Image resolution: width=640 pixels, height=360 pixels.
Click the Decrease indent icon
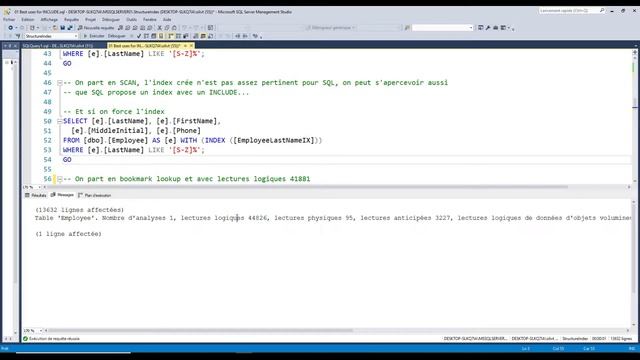tap(238, 36)
